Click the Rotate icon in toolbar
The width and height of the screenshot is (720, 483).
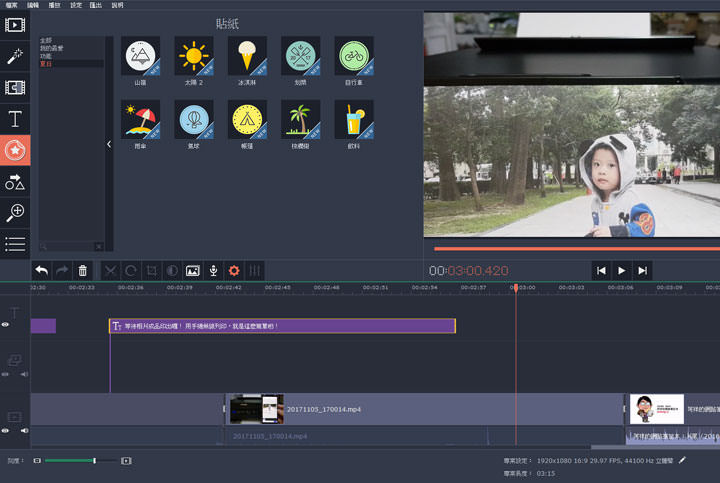click(131, 271)
